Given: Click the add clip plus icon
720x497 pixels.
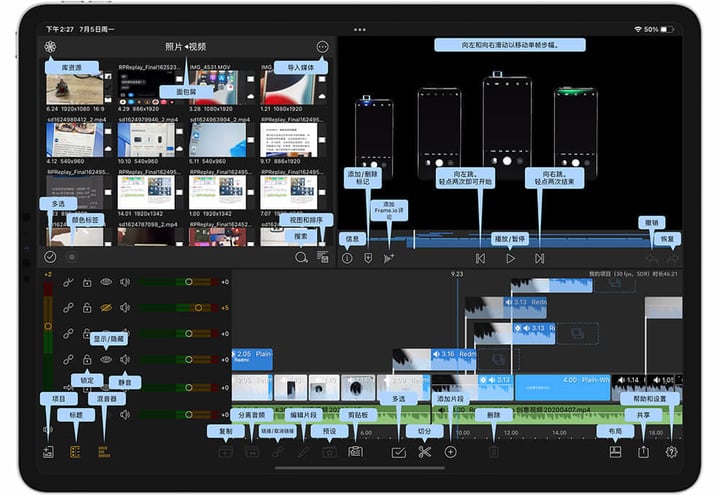Looking at the screenshot, I should [x=450, y=452].
